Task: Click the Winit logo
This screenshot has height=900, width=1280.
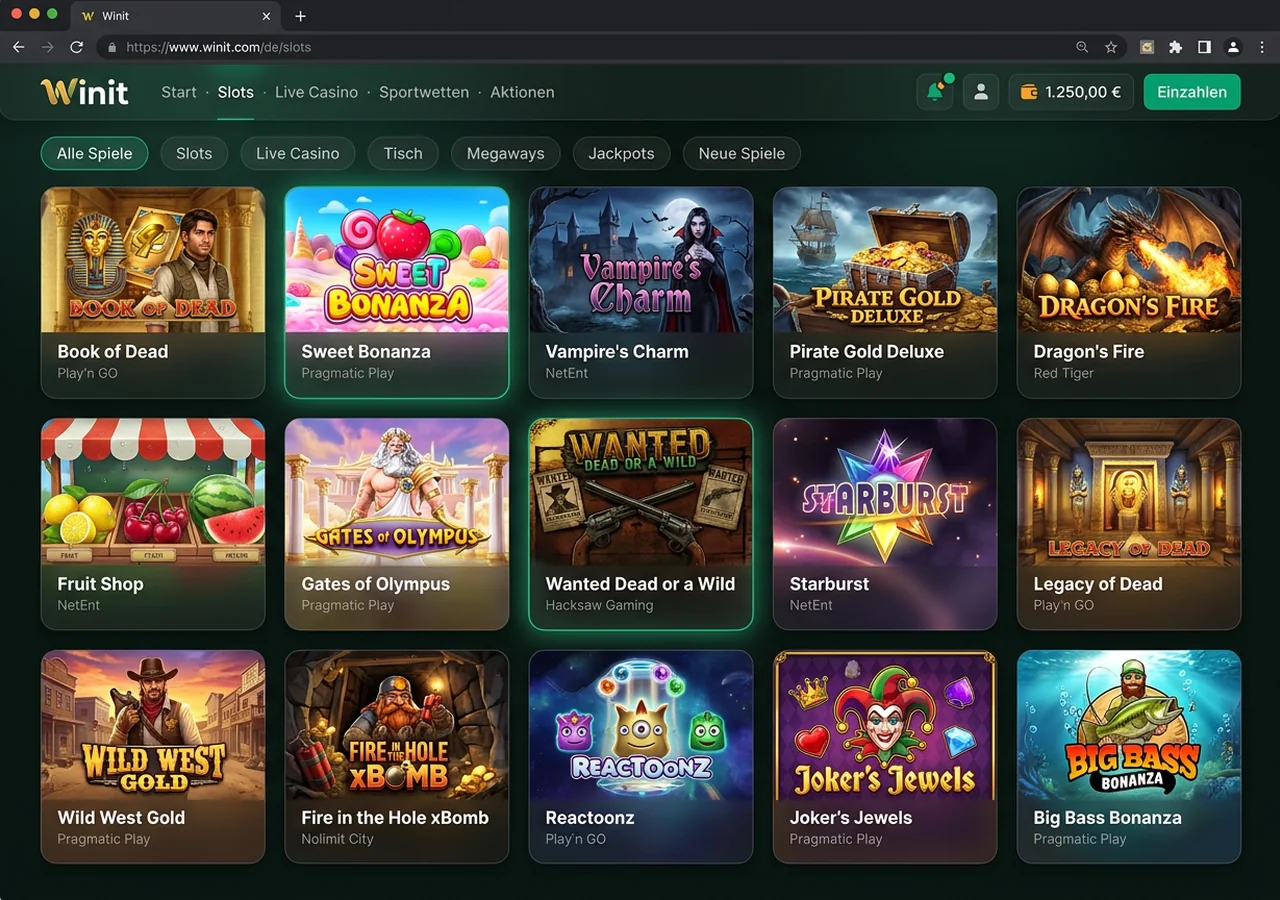Action: click(x=85, y=92)
